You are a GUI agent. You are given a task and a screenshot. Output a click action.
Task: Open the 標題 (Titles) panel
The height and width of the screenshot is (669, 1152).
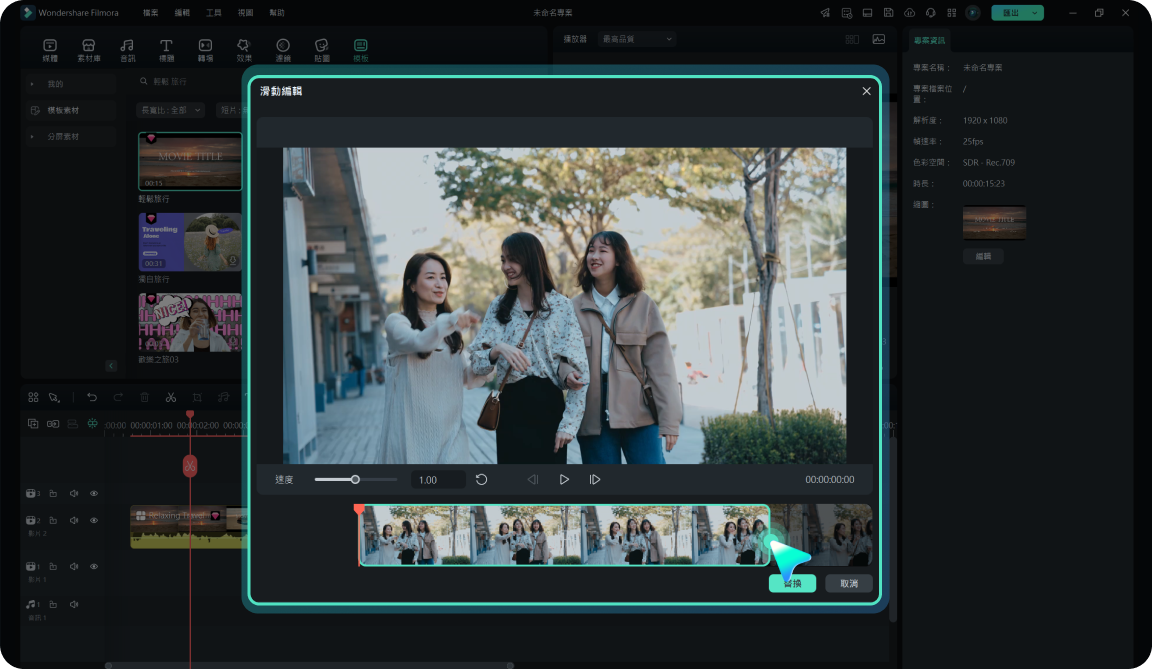[166, 49]
